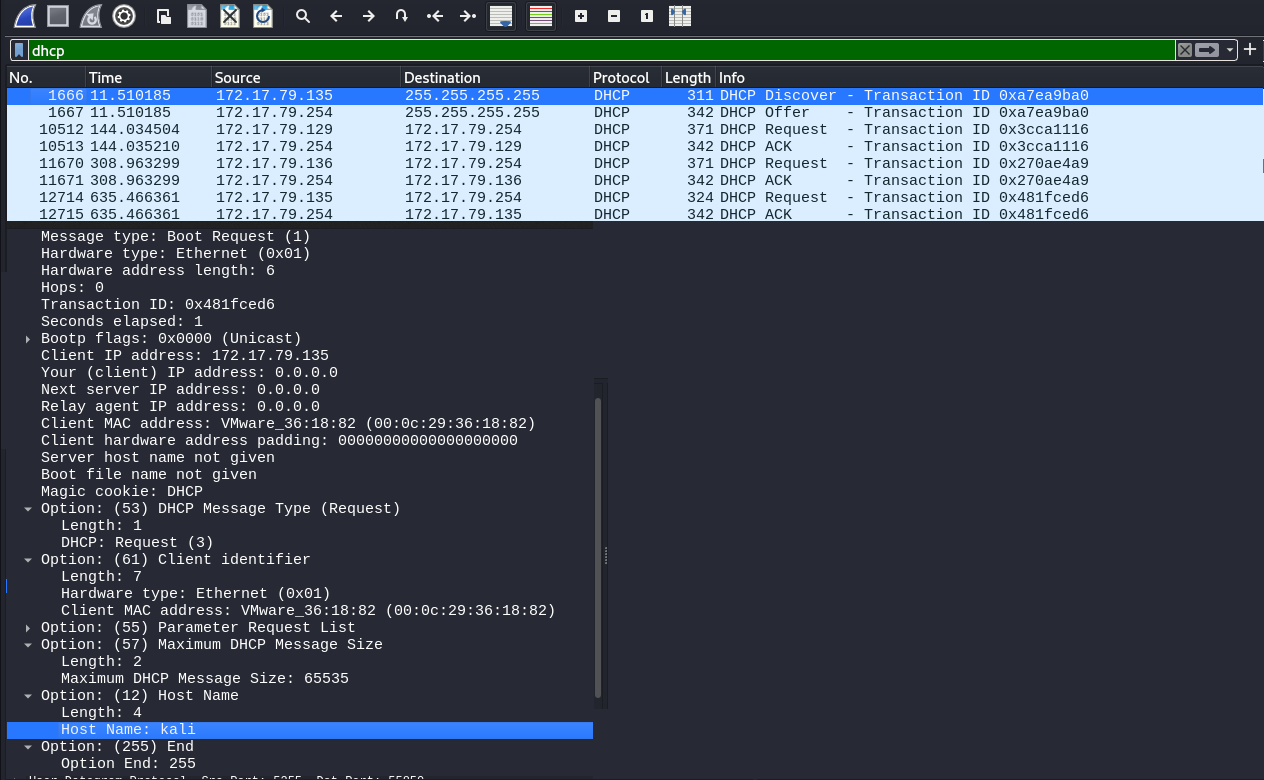
Task: Add a display filter button with plus
Action: click(1250, 50)
